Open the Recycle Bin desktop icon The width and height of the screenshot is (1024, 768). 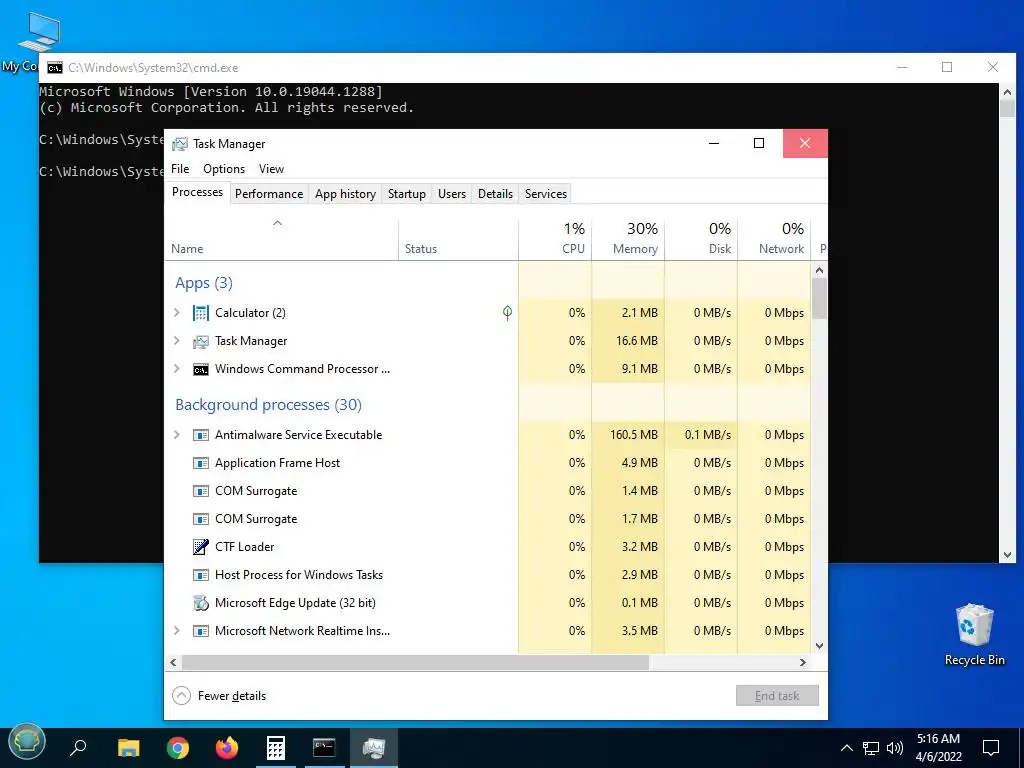coord(974,634)
